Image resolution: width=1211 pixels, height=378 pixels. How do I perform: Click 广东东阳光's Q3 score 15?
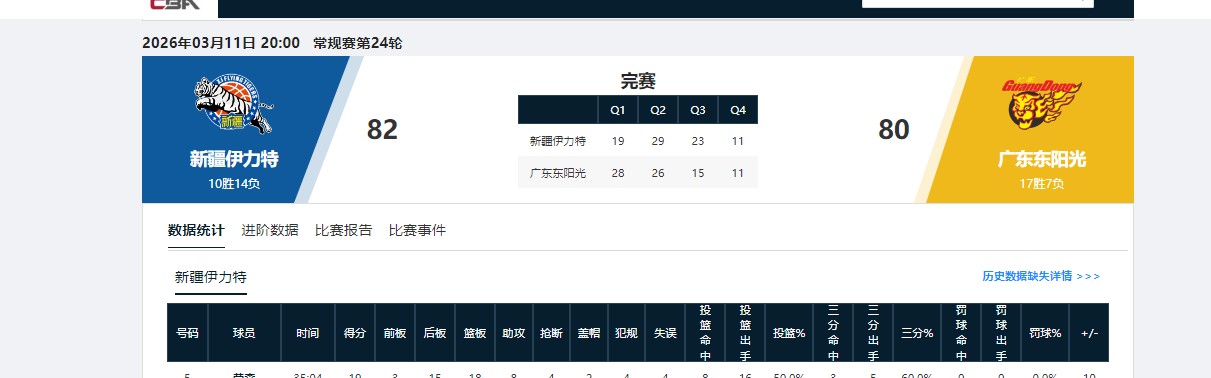[698, 173]
